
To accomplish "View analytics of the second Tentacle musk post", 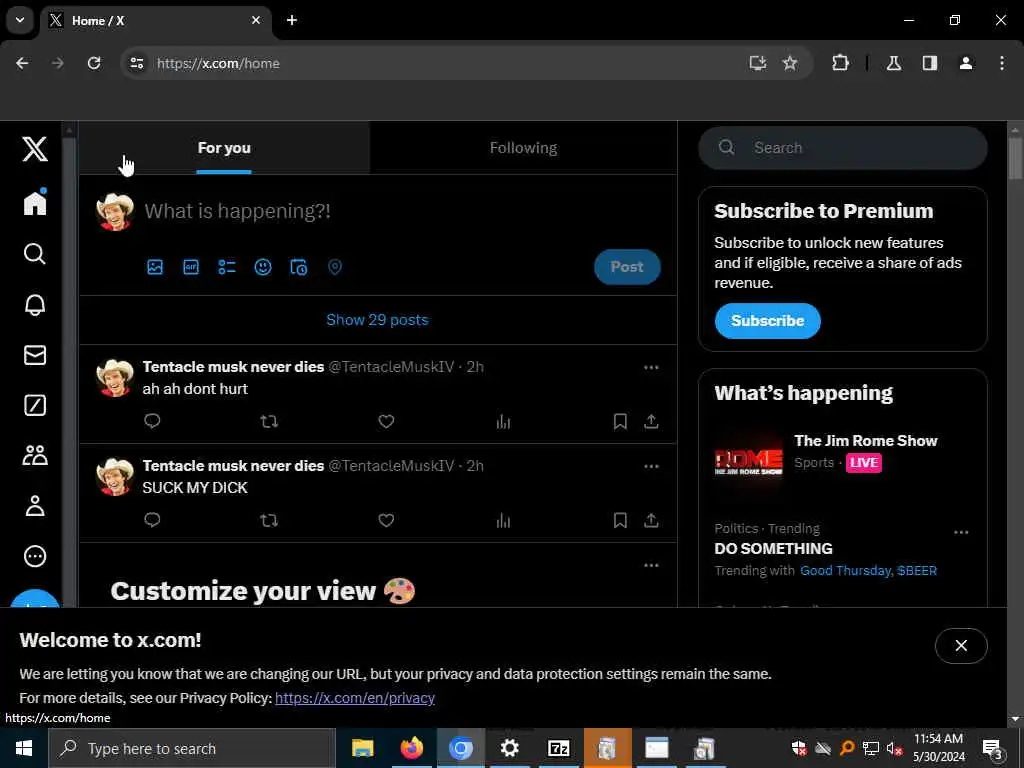I will [x=503, y=520].
